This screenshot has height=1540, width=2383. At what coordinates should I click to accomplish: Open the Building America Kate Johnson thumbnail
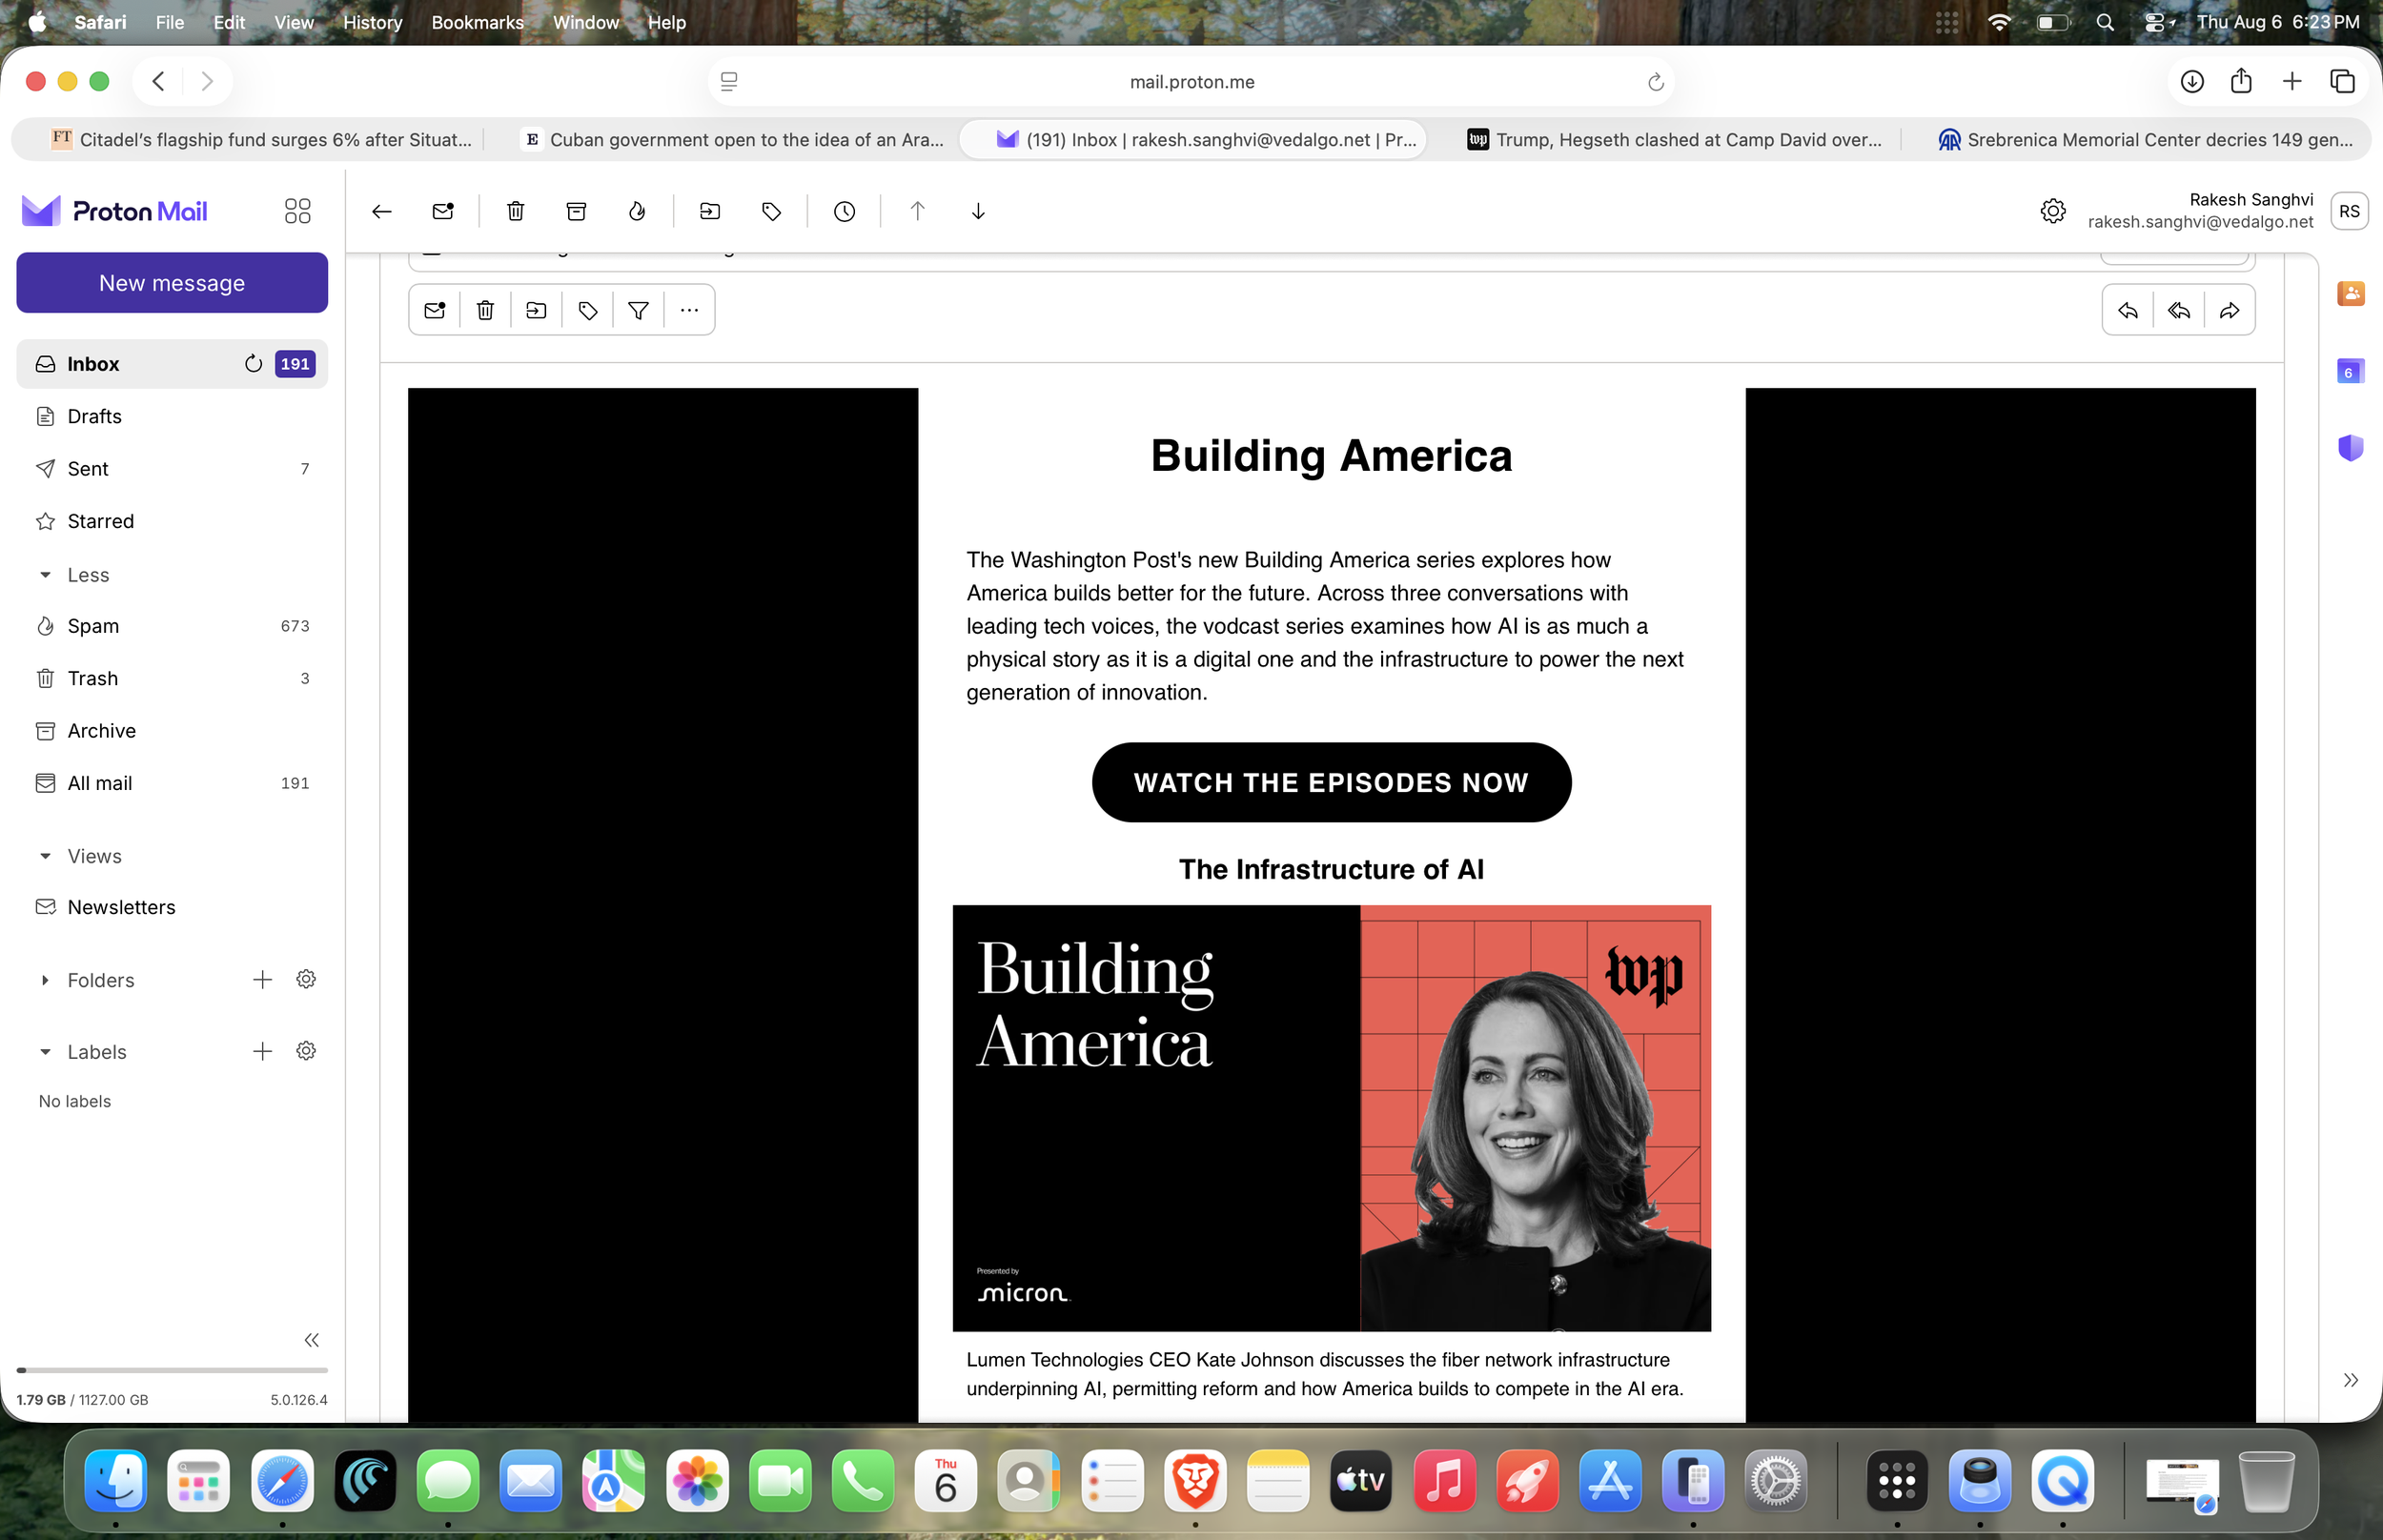point(1331,1118)
